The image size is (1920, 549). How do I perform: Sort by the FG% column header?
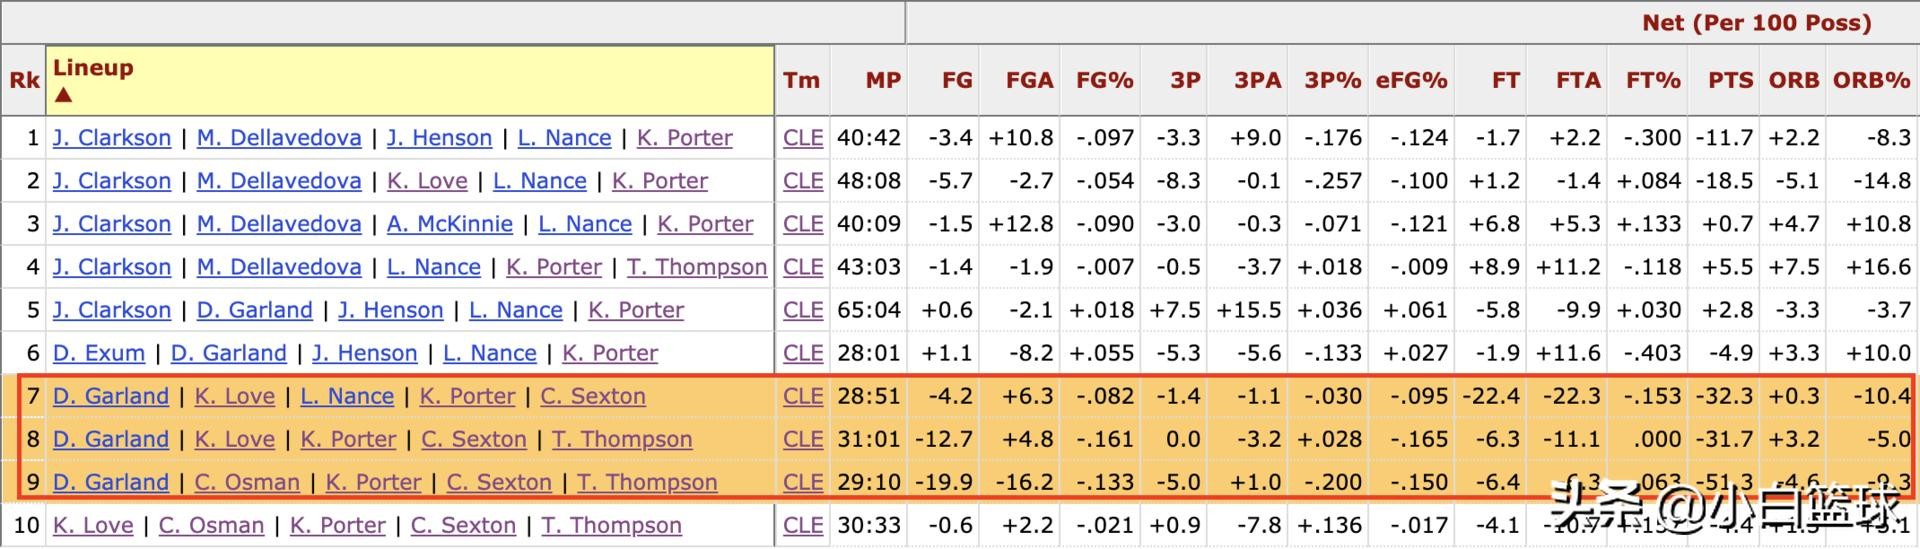[1104, 81]
